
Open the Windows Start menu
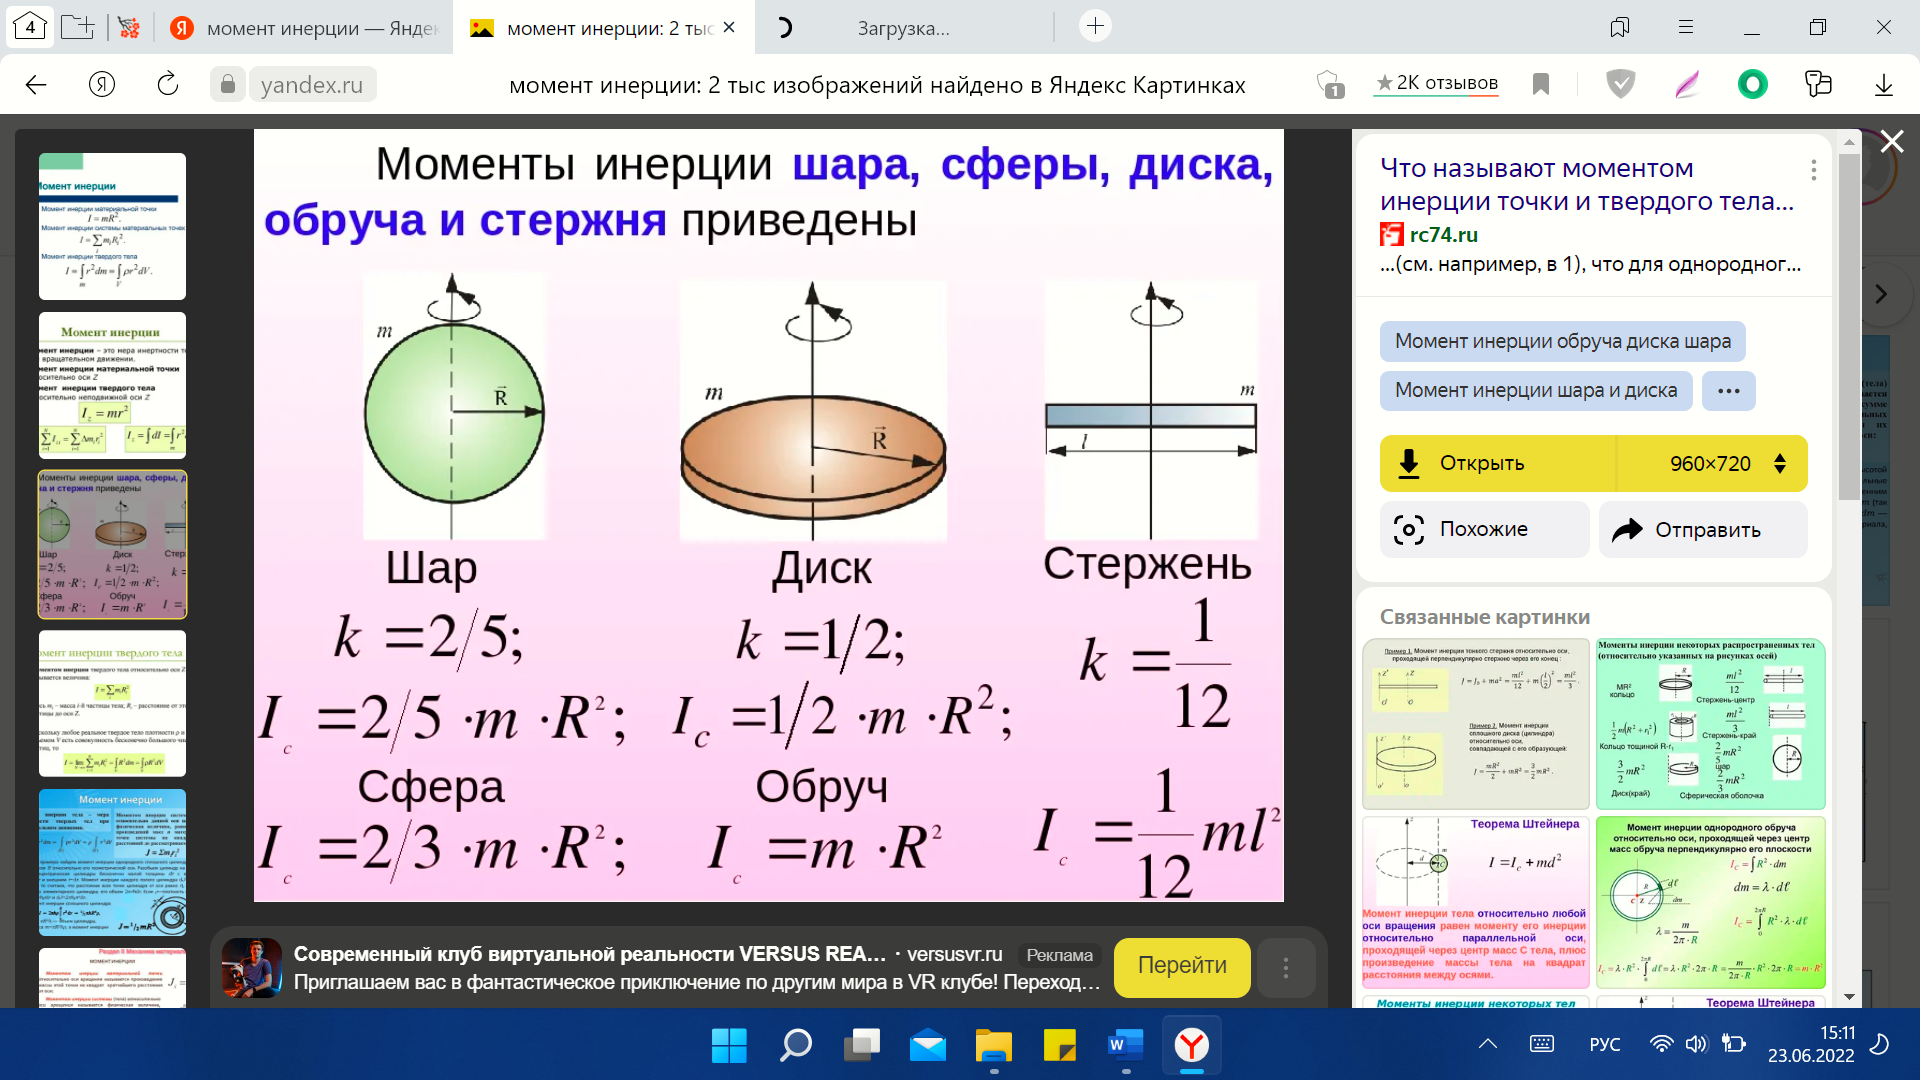click(x=729, y=1045)
